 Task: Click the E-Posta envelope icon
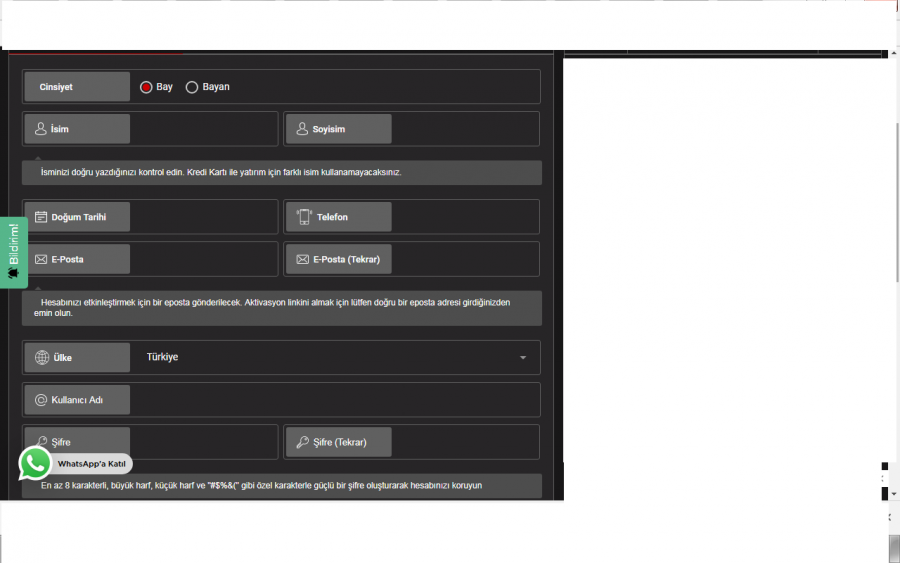tap(41, 259)
